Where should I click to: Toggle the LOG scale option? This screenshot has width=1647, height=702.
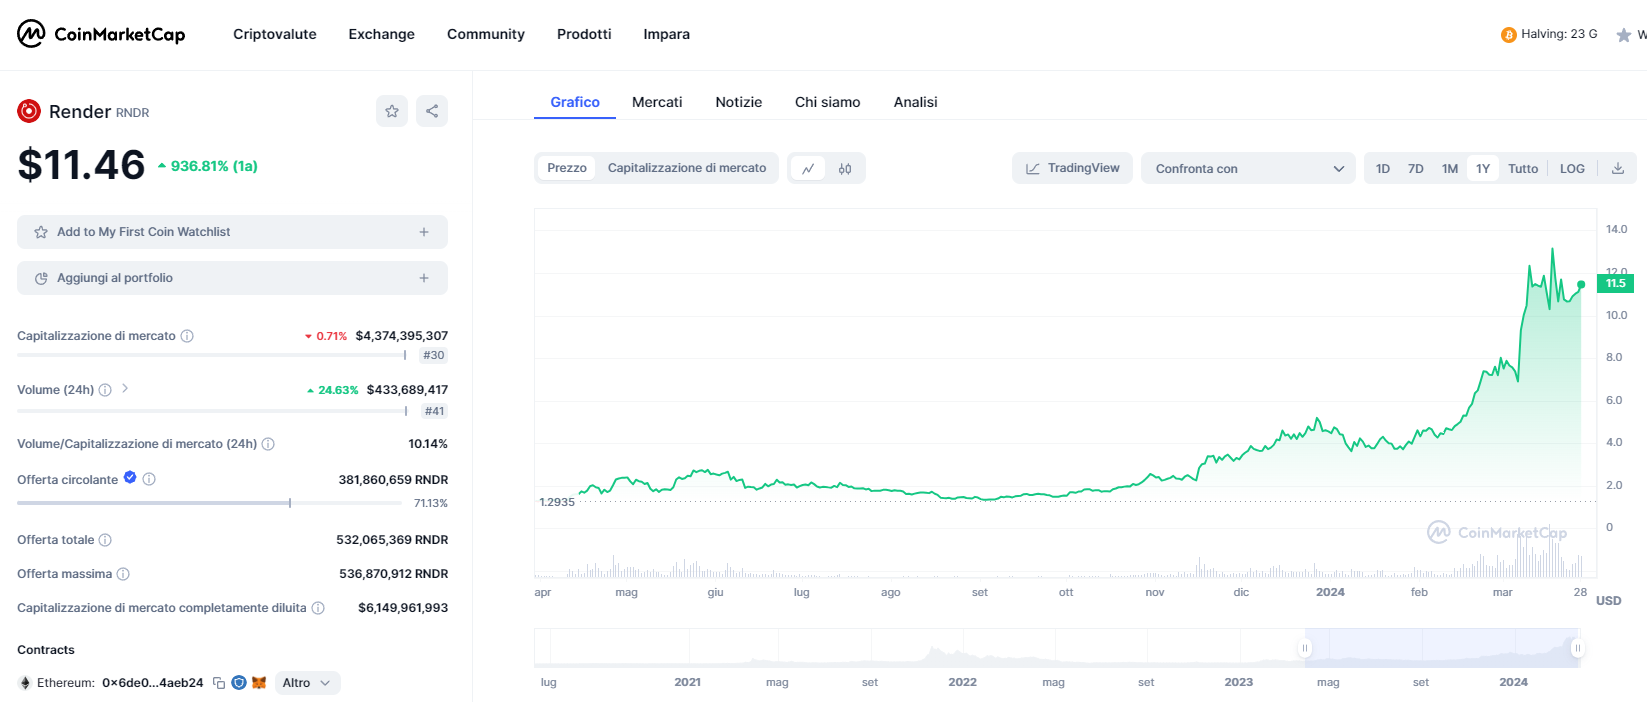[x=1572, y=168]
